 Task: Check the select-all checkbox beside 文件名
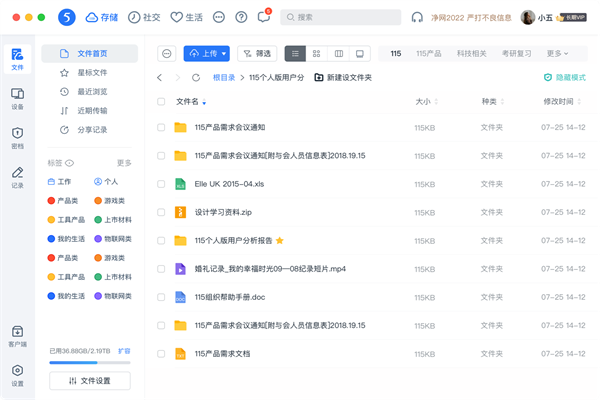[x=161, y=102]
